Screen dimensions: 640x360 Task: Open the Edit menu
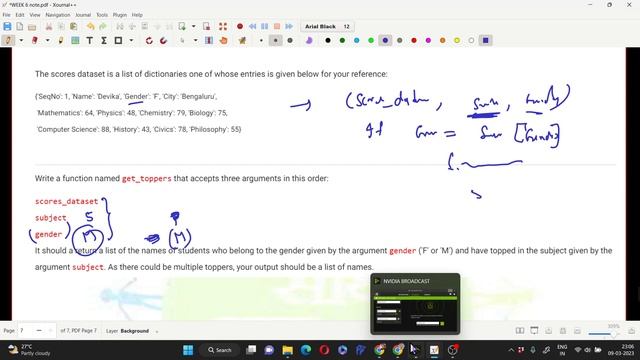coord(20,15)
